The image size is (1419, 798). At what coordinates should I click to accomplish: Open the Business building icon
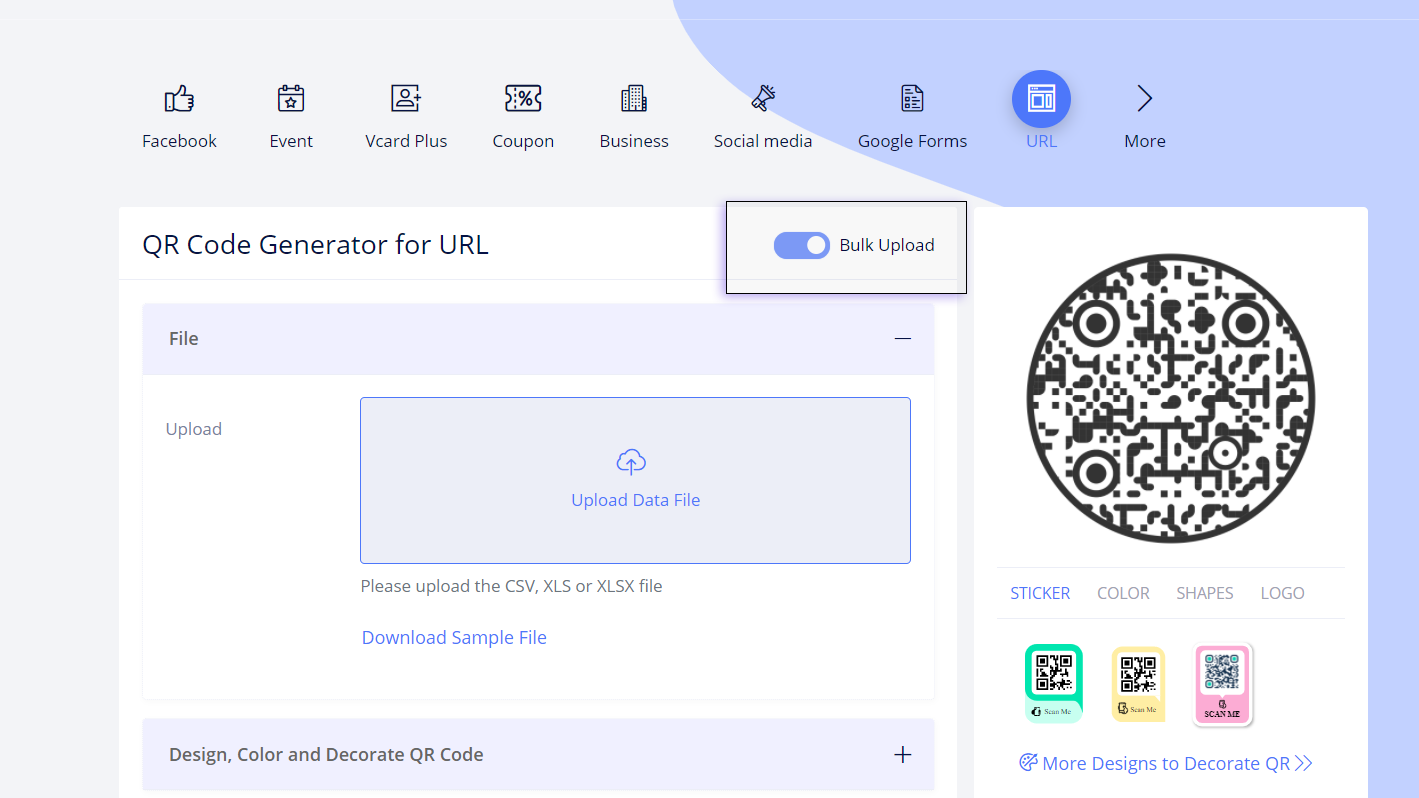[x=634, y=99]
